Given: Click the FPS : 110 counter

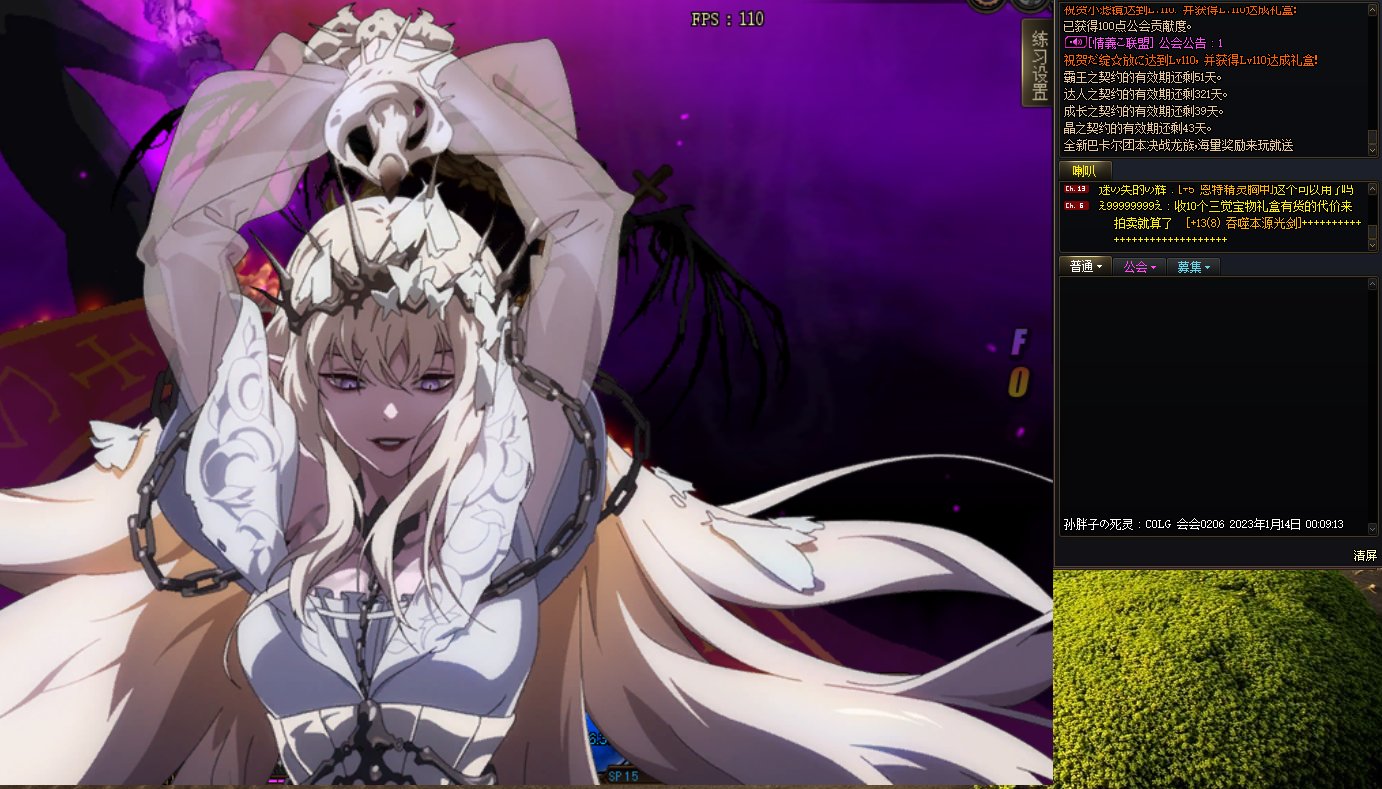Looking at the screenshot, I should 727,19.
